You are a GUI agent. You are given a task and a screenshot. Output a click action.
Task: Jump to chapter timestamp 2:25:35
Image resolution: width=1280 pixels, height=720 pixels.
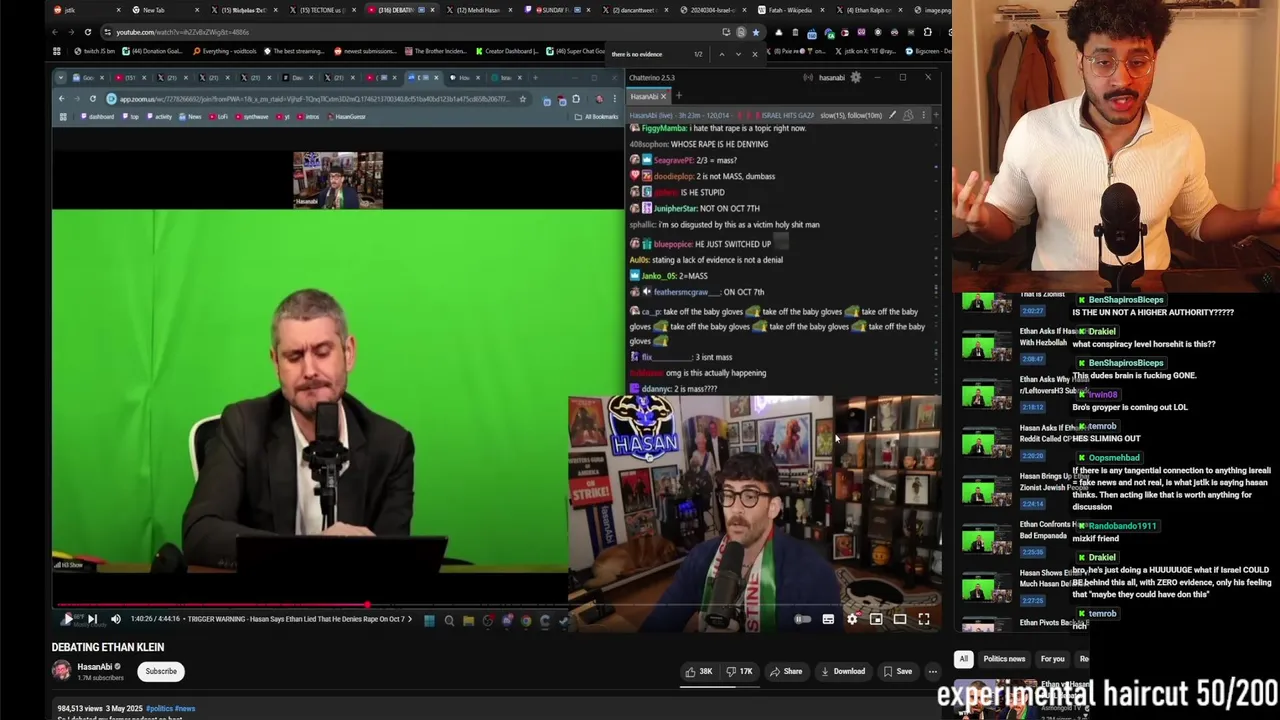(1031, 552)
